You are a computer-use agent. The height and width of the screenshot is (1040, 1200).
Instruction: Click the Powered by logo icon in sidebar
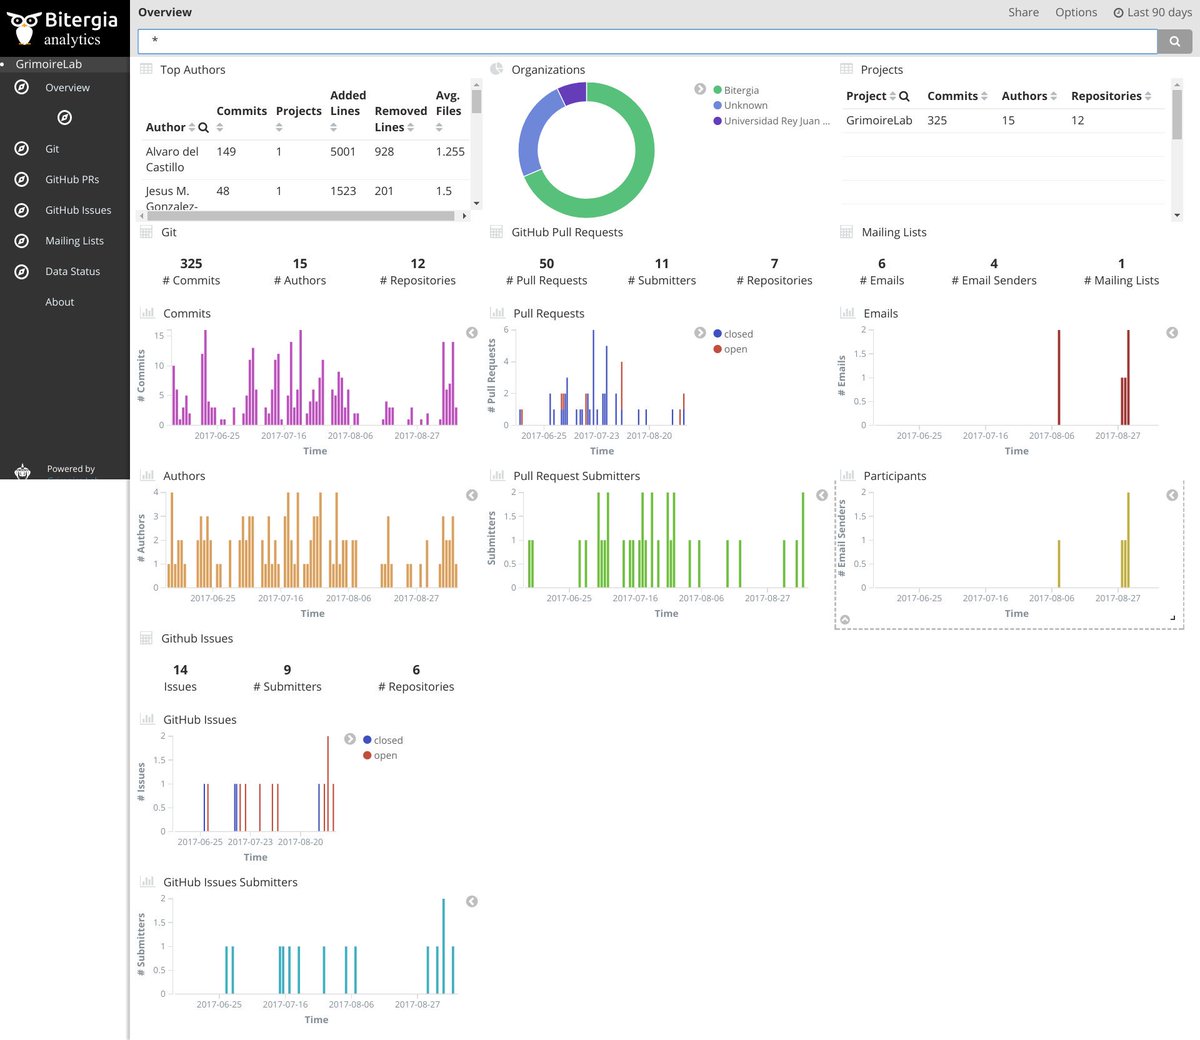(x=22, y=471)
